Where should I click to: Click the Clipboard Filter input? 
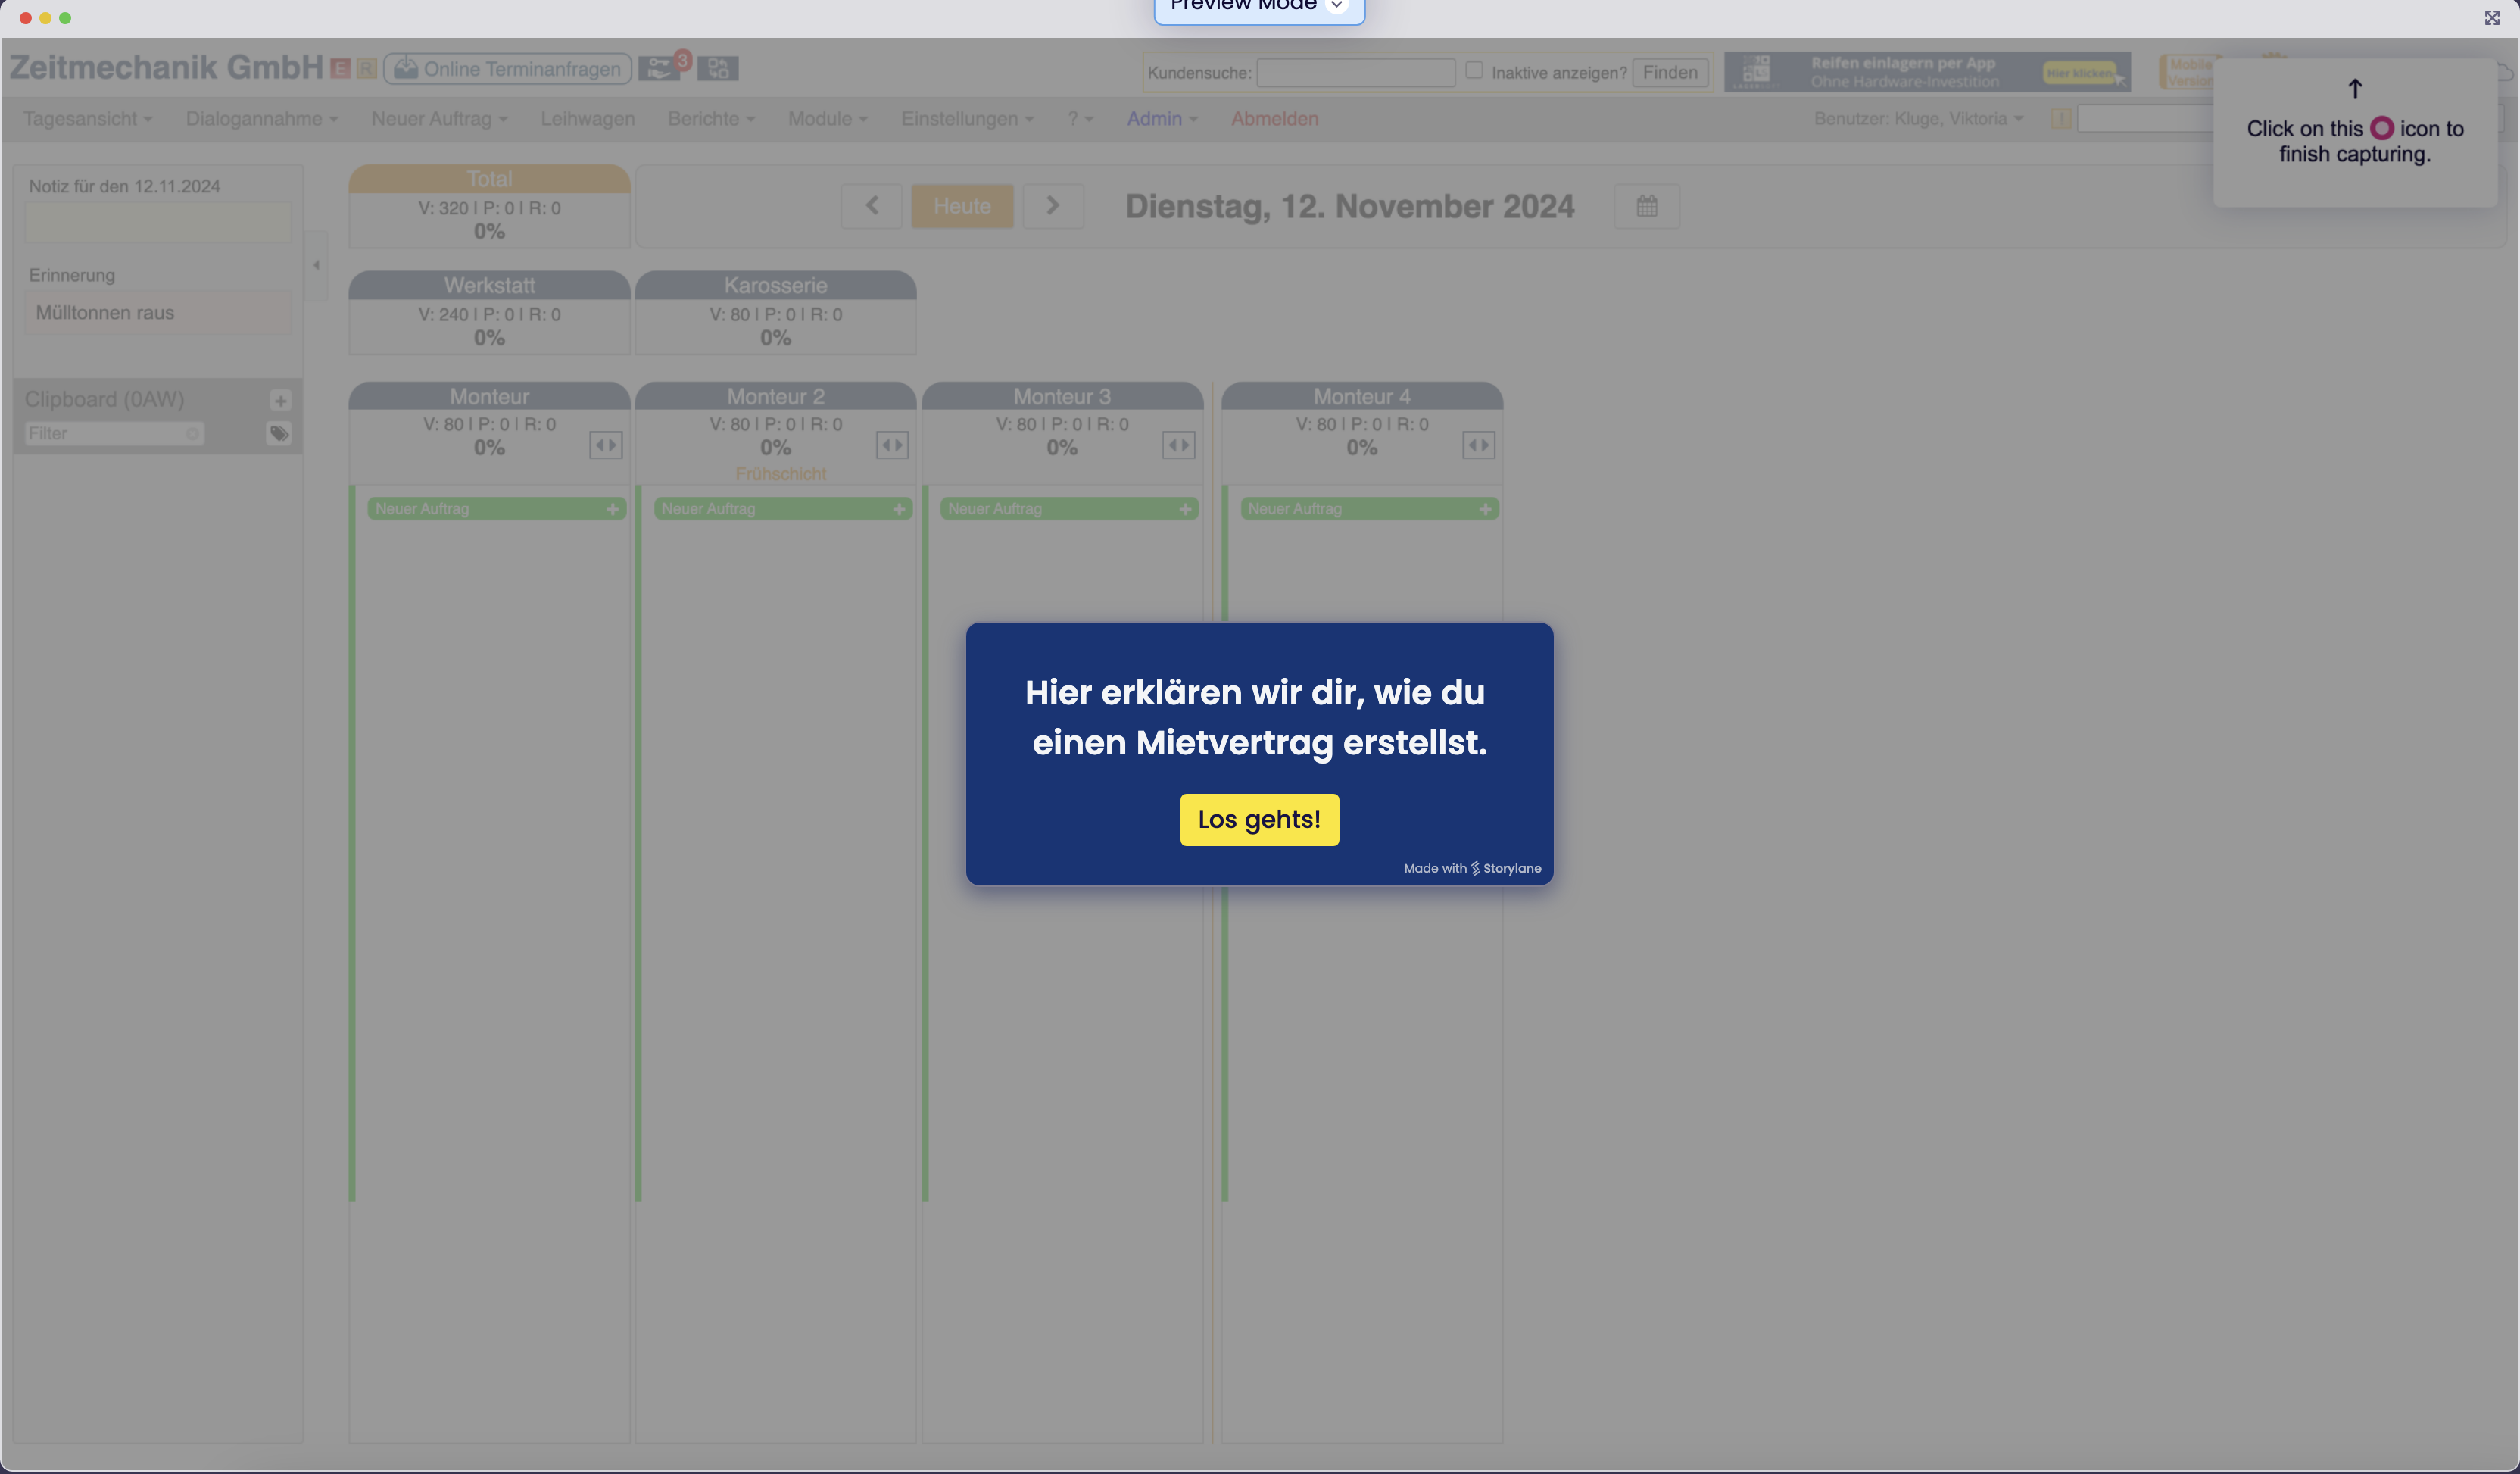(x=114, y=433)
